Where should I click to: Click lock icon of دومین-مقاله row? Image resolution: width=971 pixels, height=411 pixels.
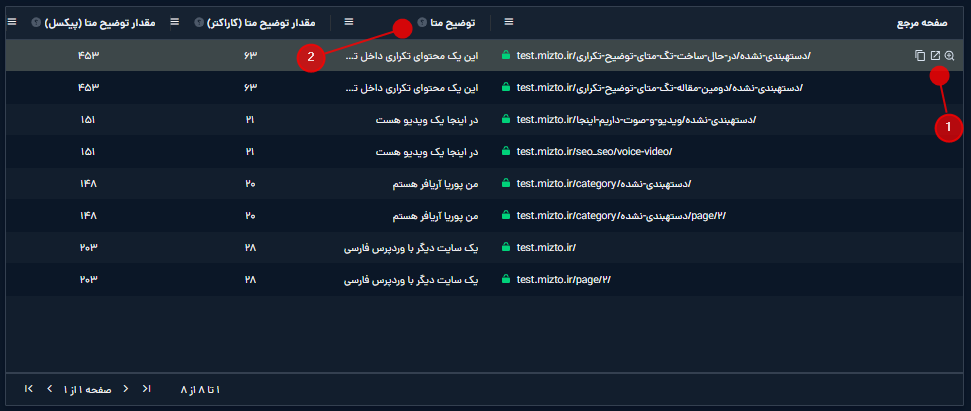click(x=506, y=88)
